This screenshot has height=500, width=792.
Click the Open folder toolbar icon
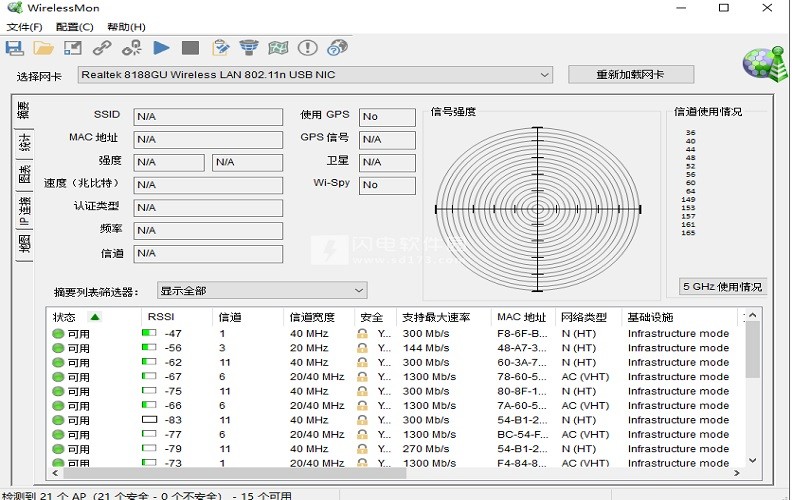click(x=43, y=47)
